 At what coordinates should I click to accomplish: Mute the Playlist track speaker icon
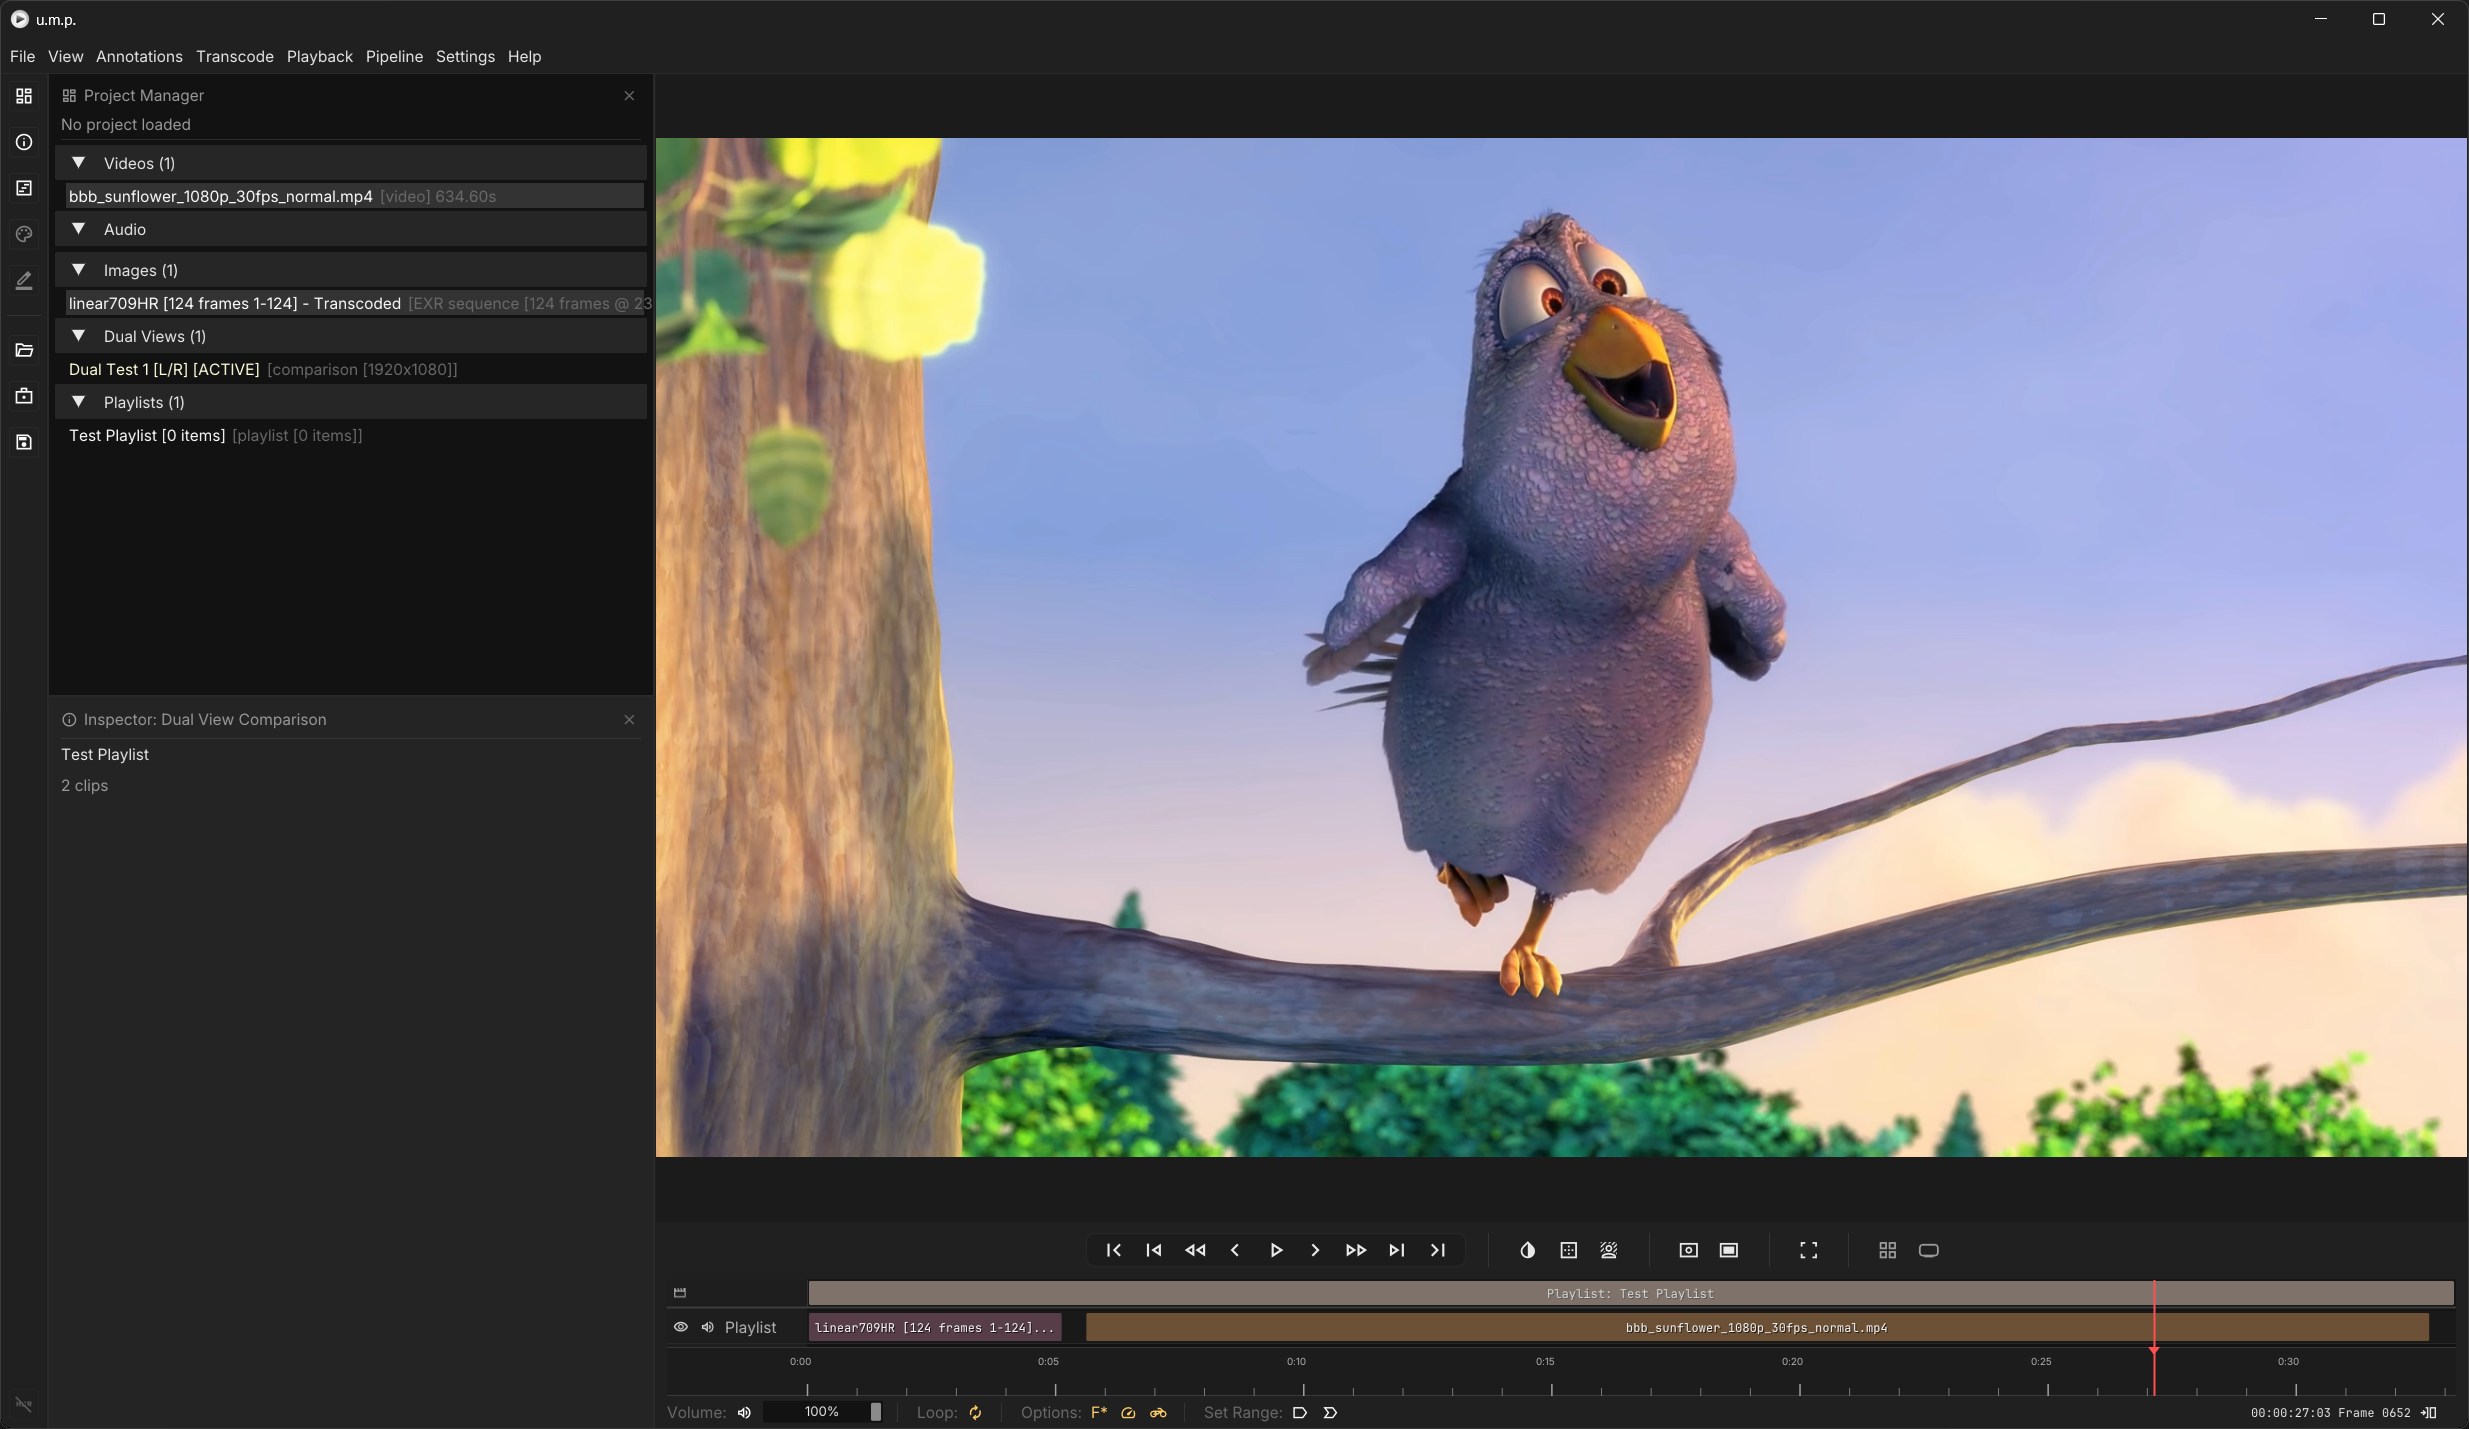[x=708, y=1327]
